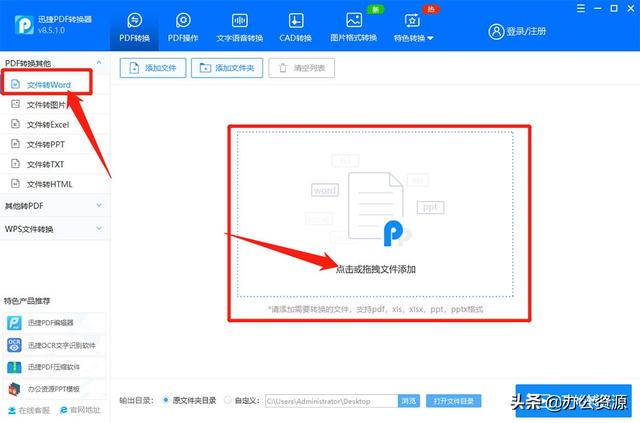Click the 图片格式转换 picture icon
Screen dimensions: 640x423
(353, 20)
